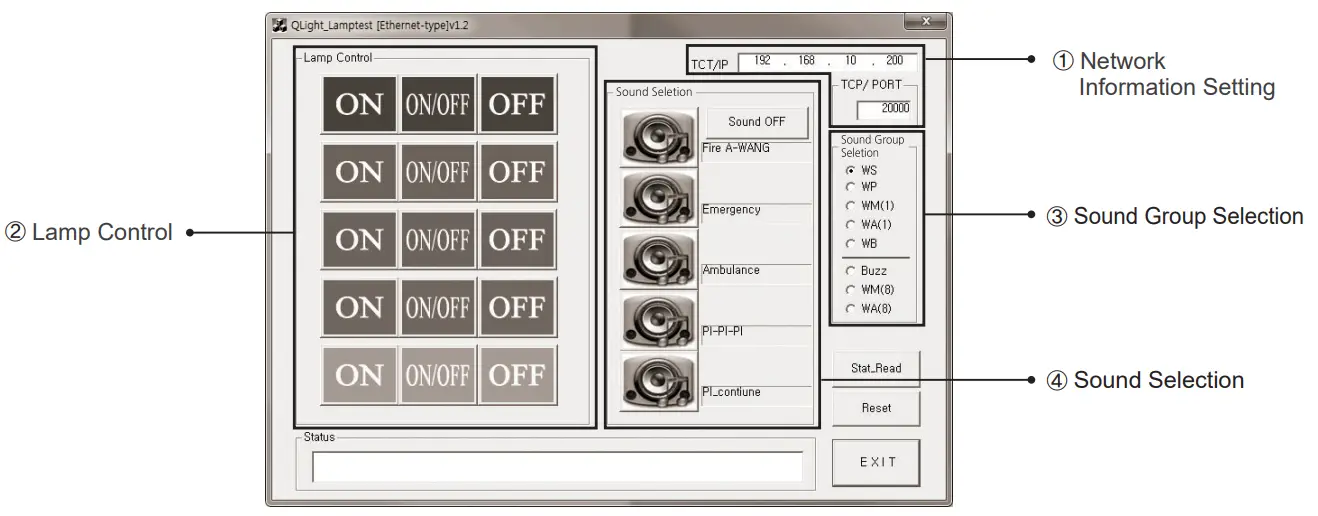Close the QLight_Lamptest window
Viewport: 1318px width, 516px height.
925,22
